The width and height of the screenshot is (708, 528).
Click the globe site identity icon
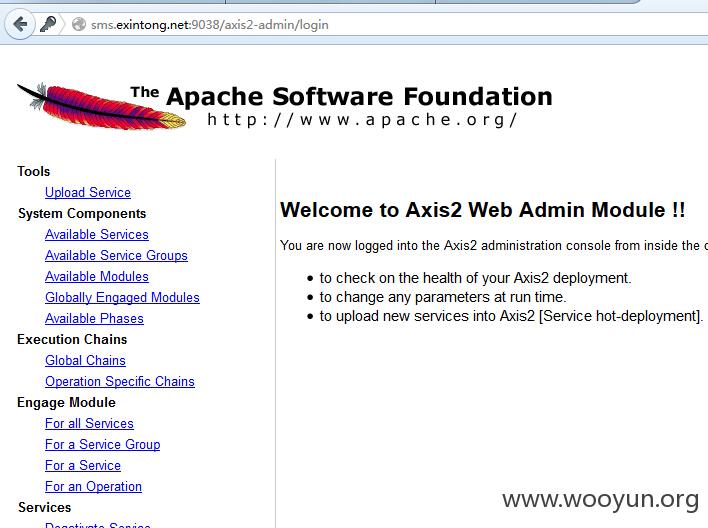(x=79, y=24)
